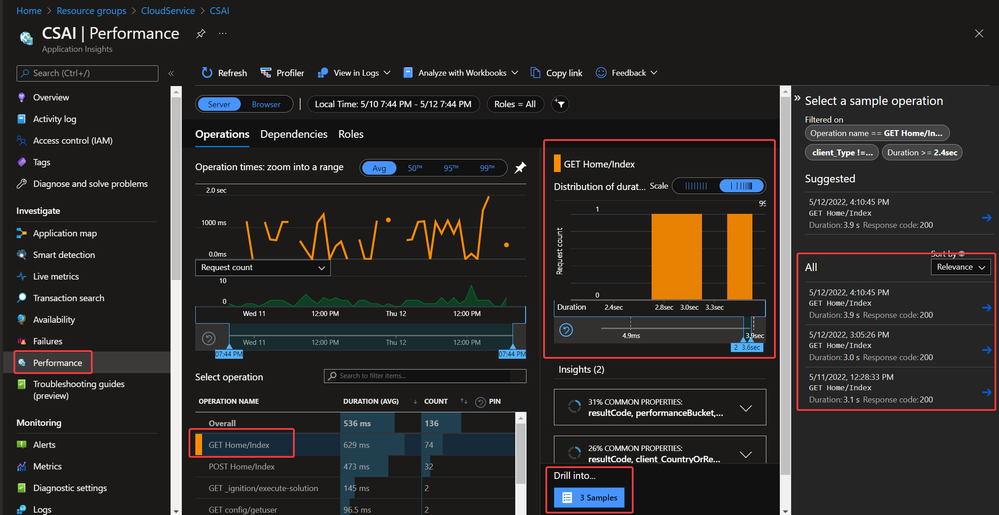
Task: Collapse the sample operation panel
Action: click(796, 98)
